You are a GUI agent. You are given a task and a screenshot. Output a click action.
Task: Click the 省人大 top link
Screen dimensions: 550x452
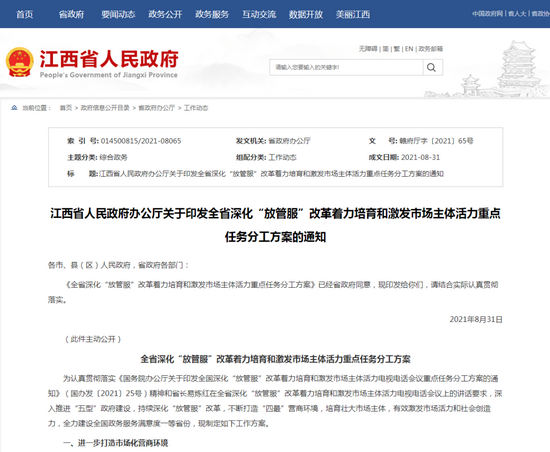(517, 14)
